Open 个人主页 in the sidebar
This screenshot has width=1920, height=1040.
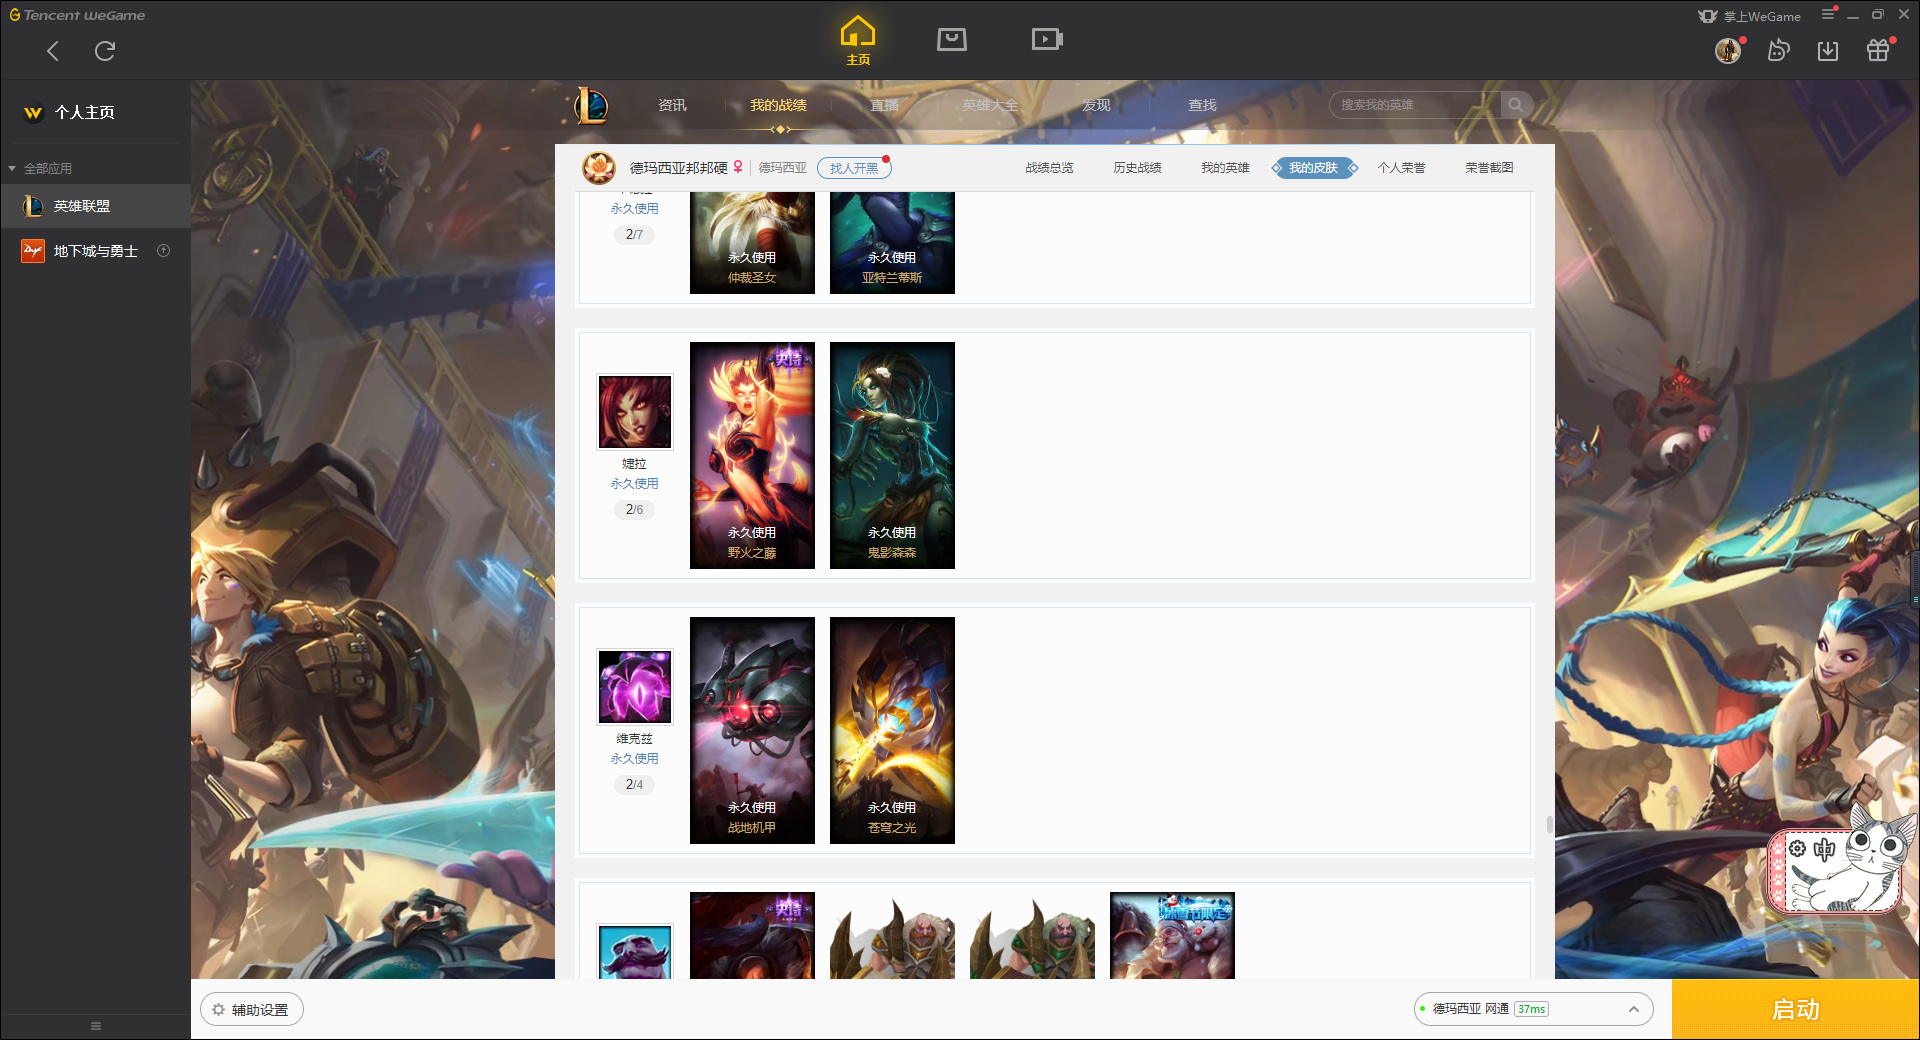pyautogui.click(x=84, y=113)
